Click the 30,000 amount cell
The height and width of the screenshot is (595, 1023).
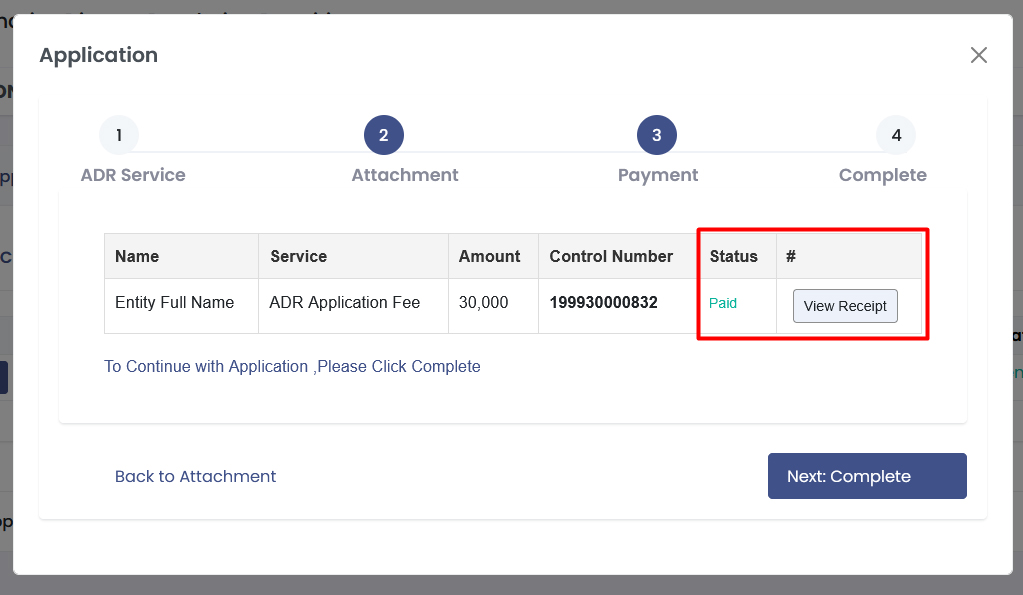click(x=484, y=303)
